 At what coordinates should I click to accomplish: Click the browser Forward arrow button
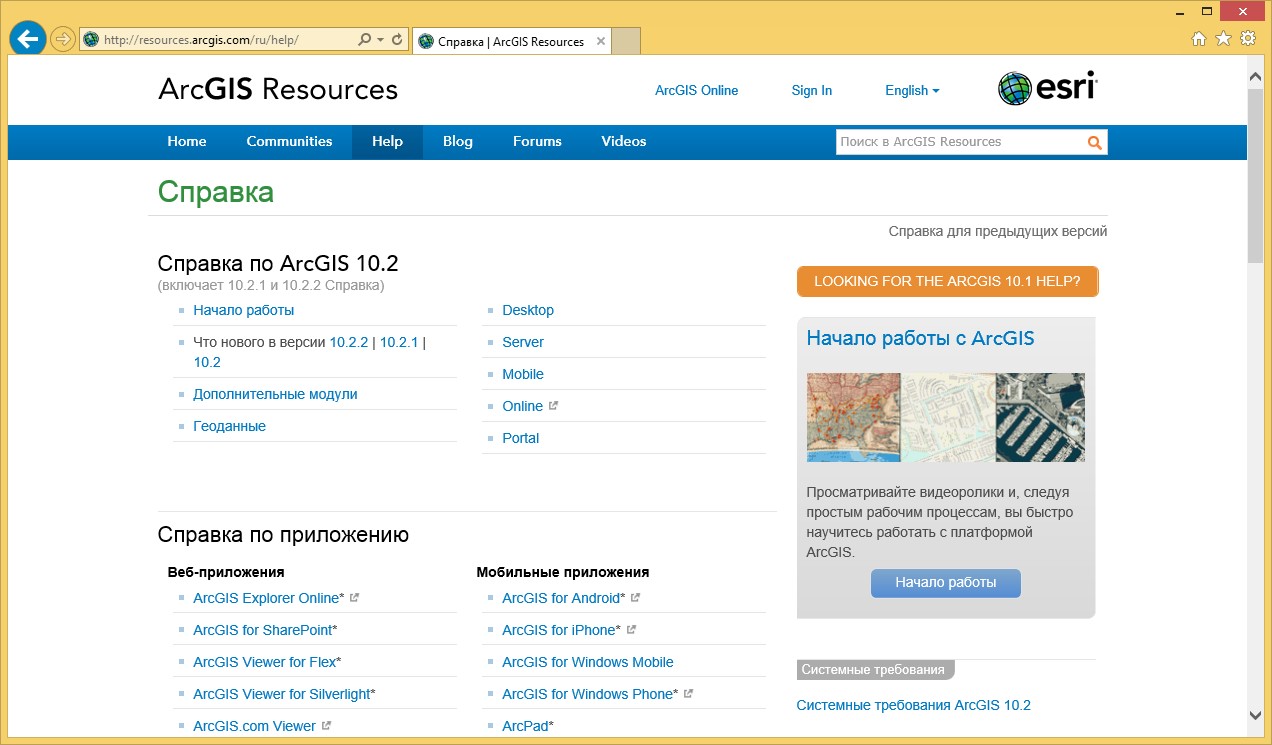63,40
